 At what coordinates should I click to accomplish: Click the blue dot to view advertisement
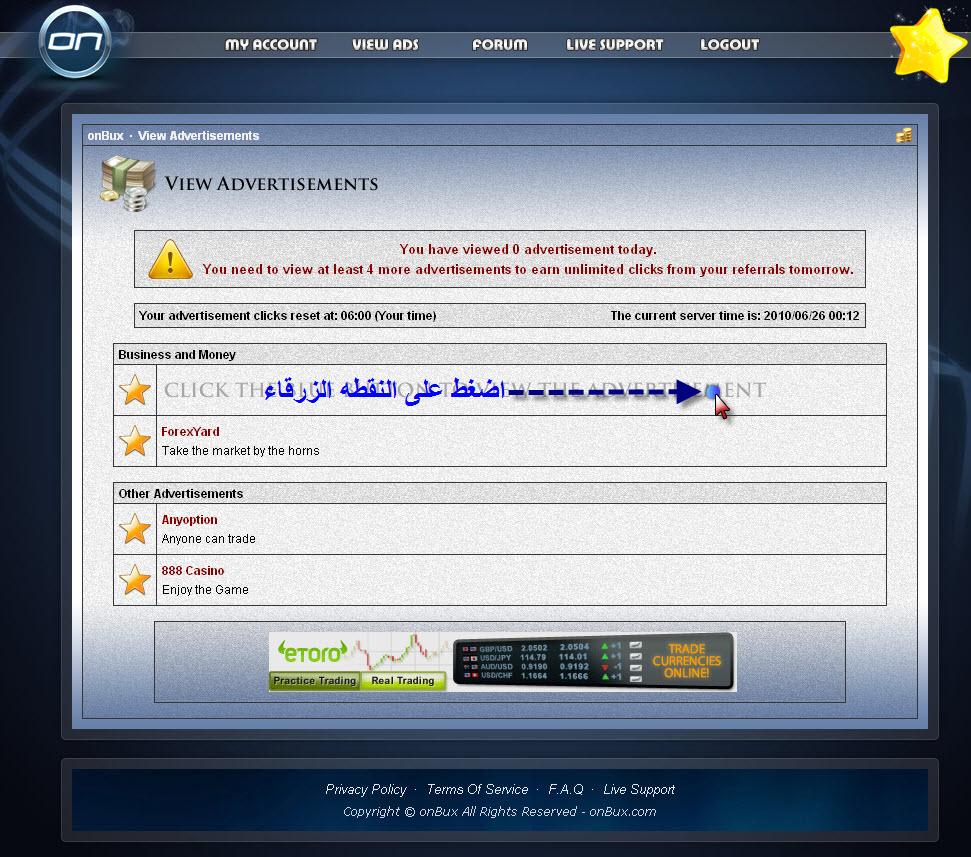[x=712, y=391]
